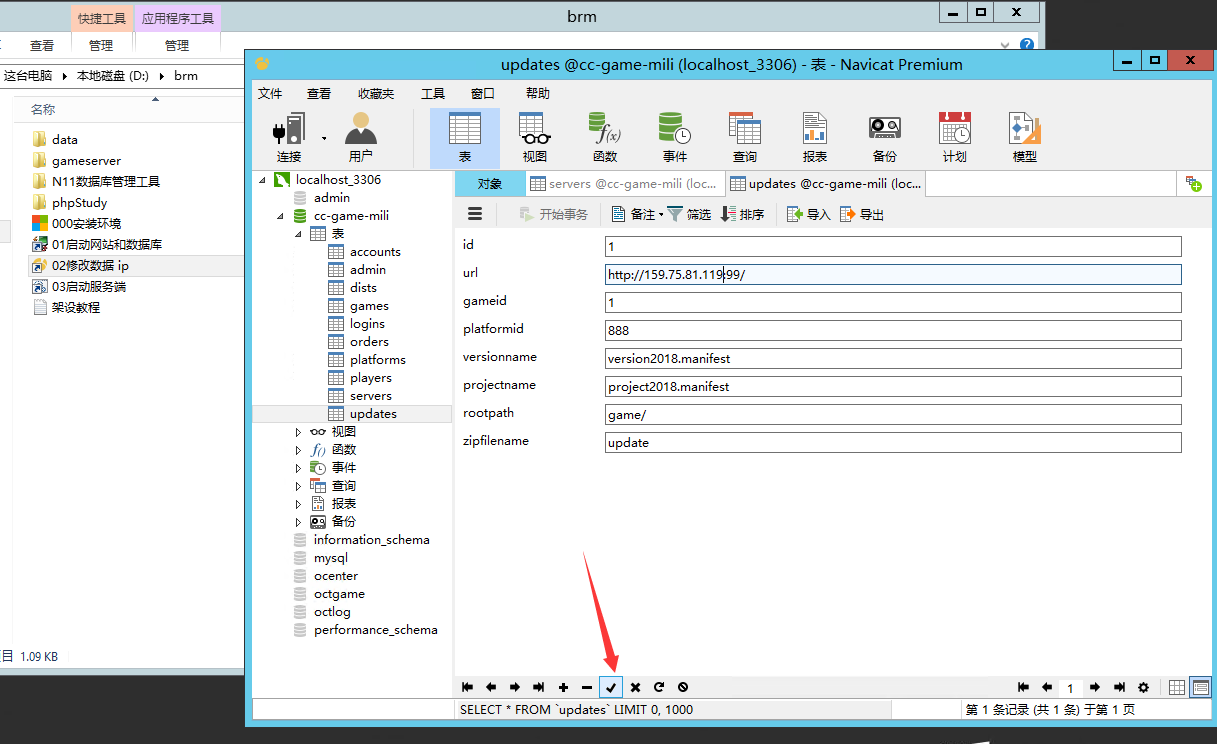Viewport: 1217px width, 744px height.
Task: Open the 计划 schedule toolbar icon
Action: click(x=955, y=137)
